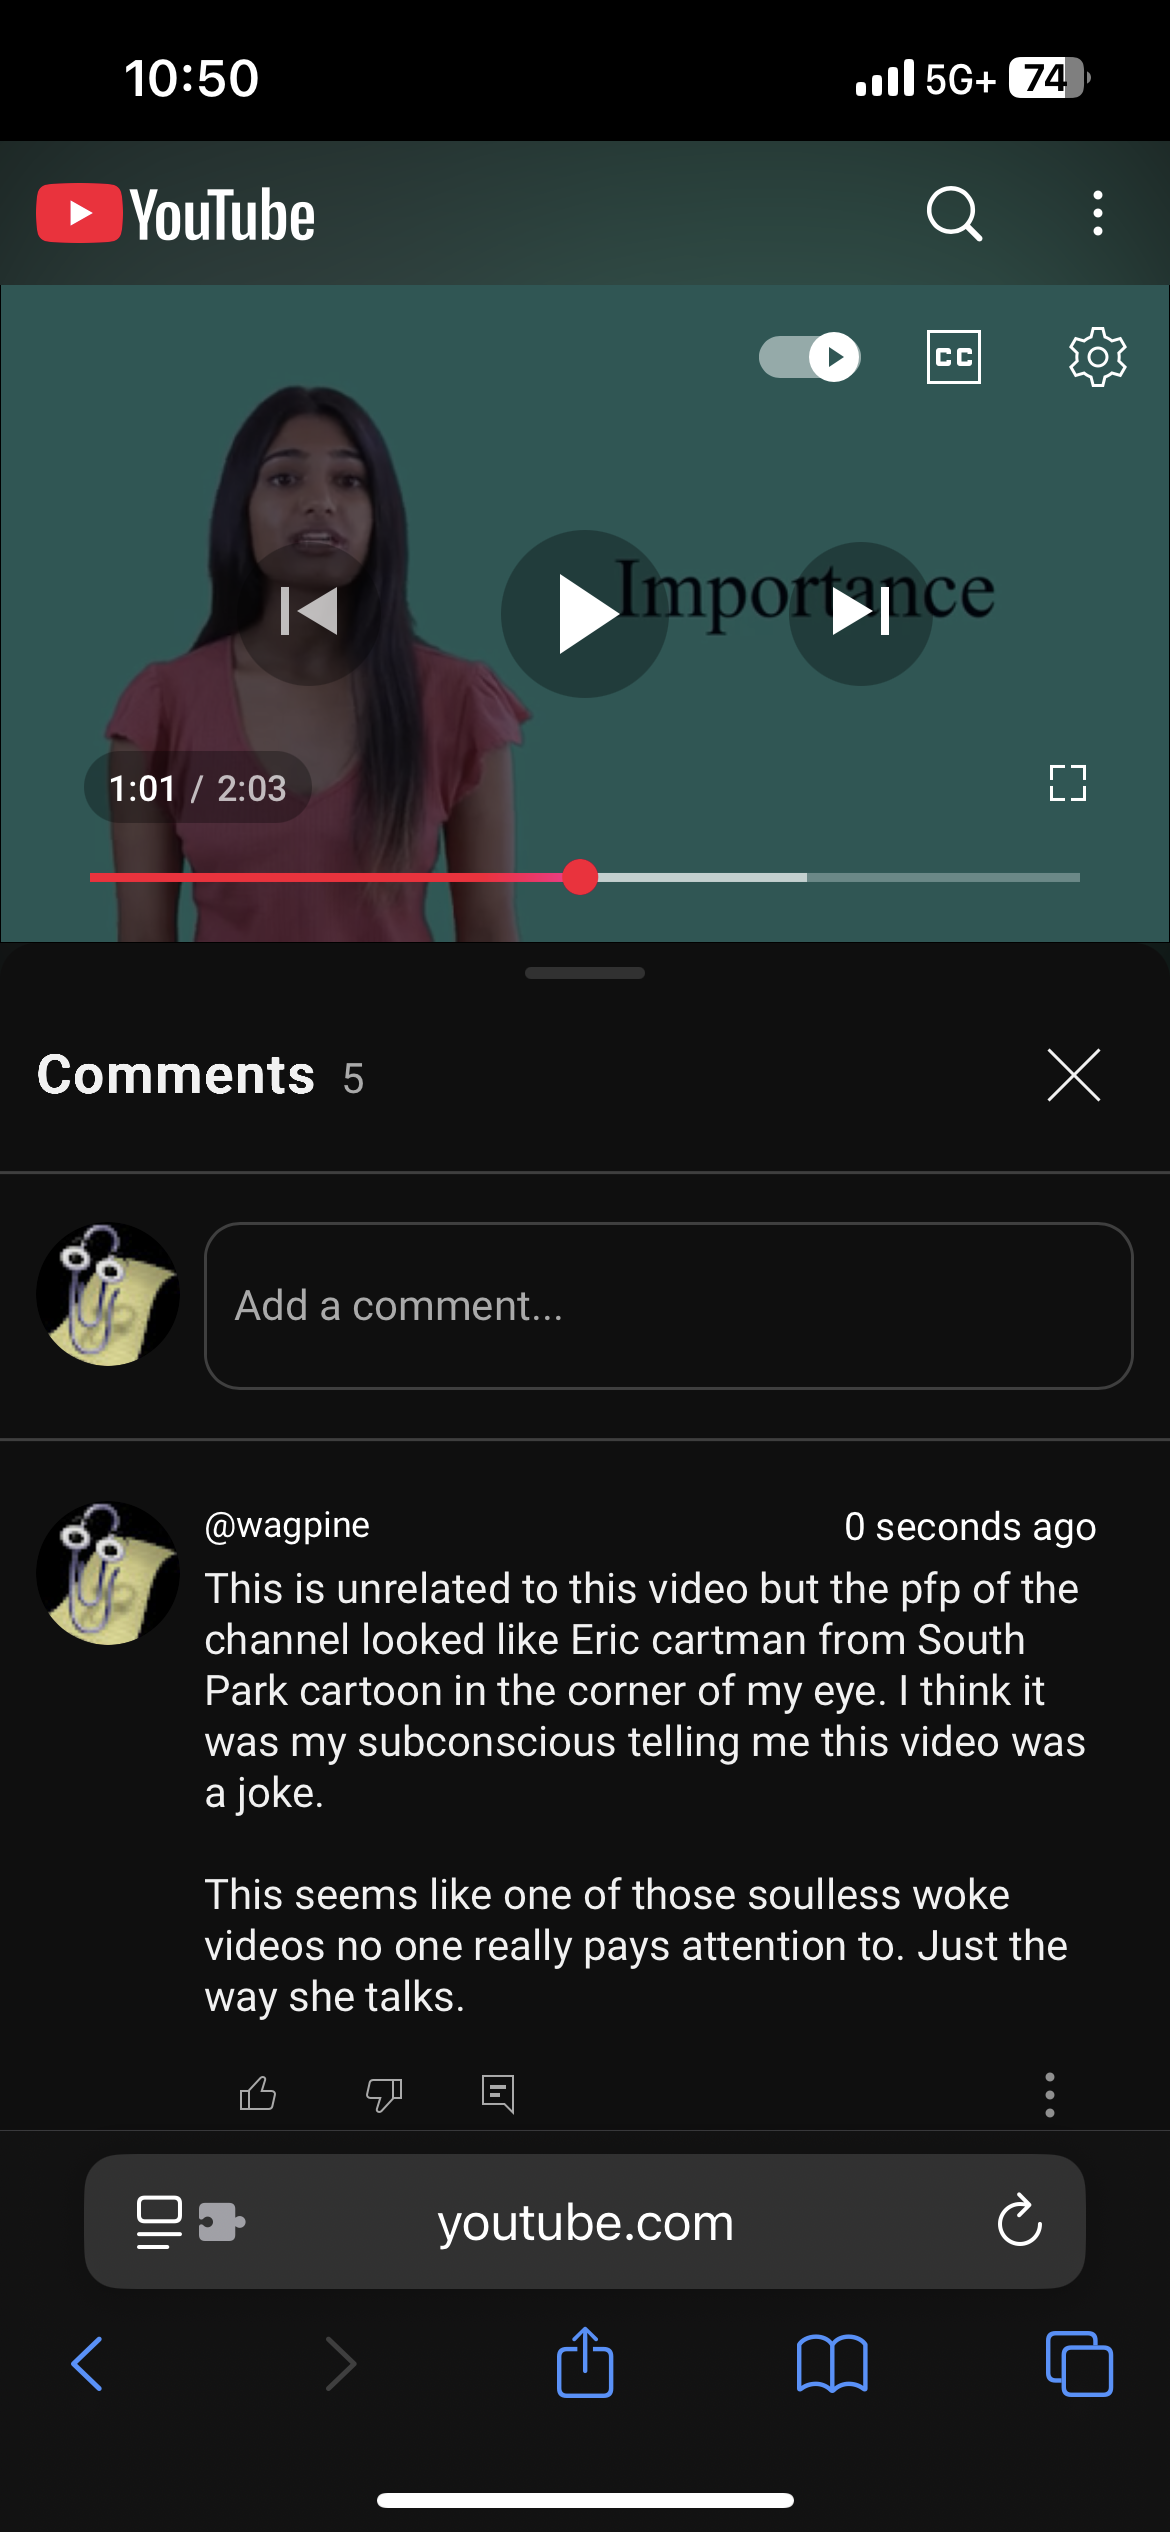1170x2532 pixels.
Task: Close the Comments panel
Action: (x=1074, y=1075)
